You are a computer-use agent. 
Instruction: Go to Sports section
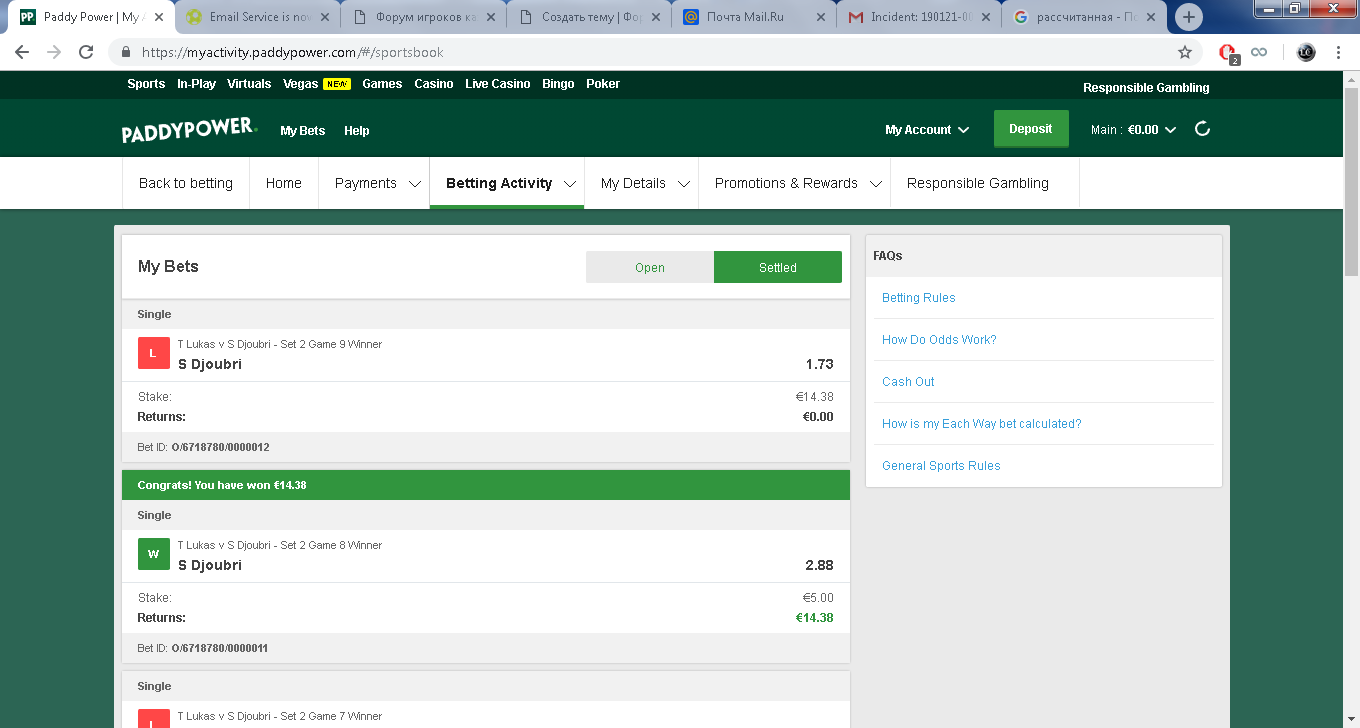point(146,84)
